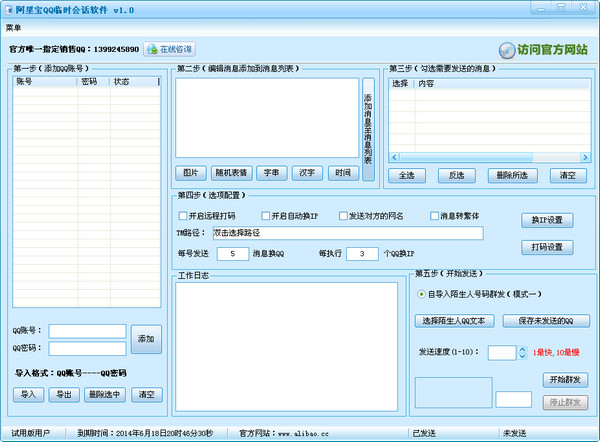Insert 图片 into message
The height and width of the screenshot is (442, 600).
191,173
